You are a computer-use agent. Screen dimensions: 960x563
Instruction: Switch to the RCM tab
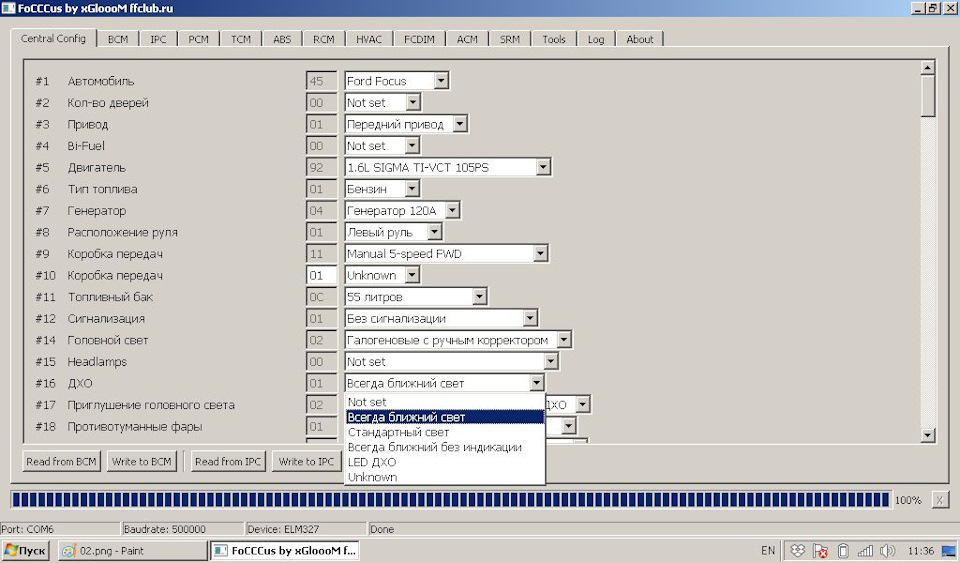(x=323, y=39)
